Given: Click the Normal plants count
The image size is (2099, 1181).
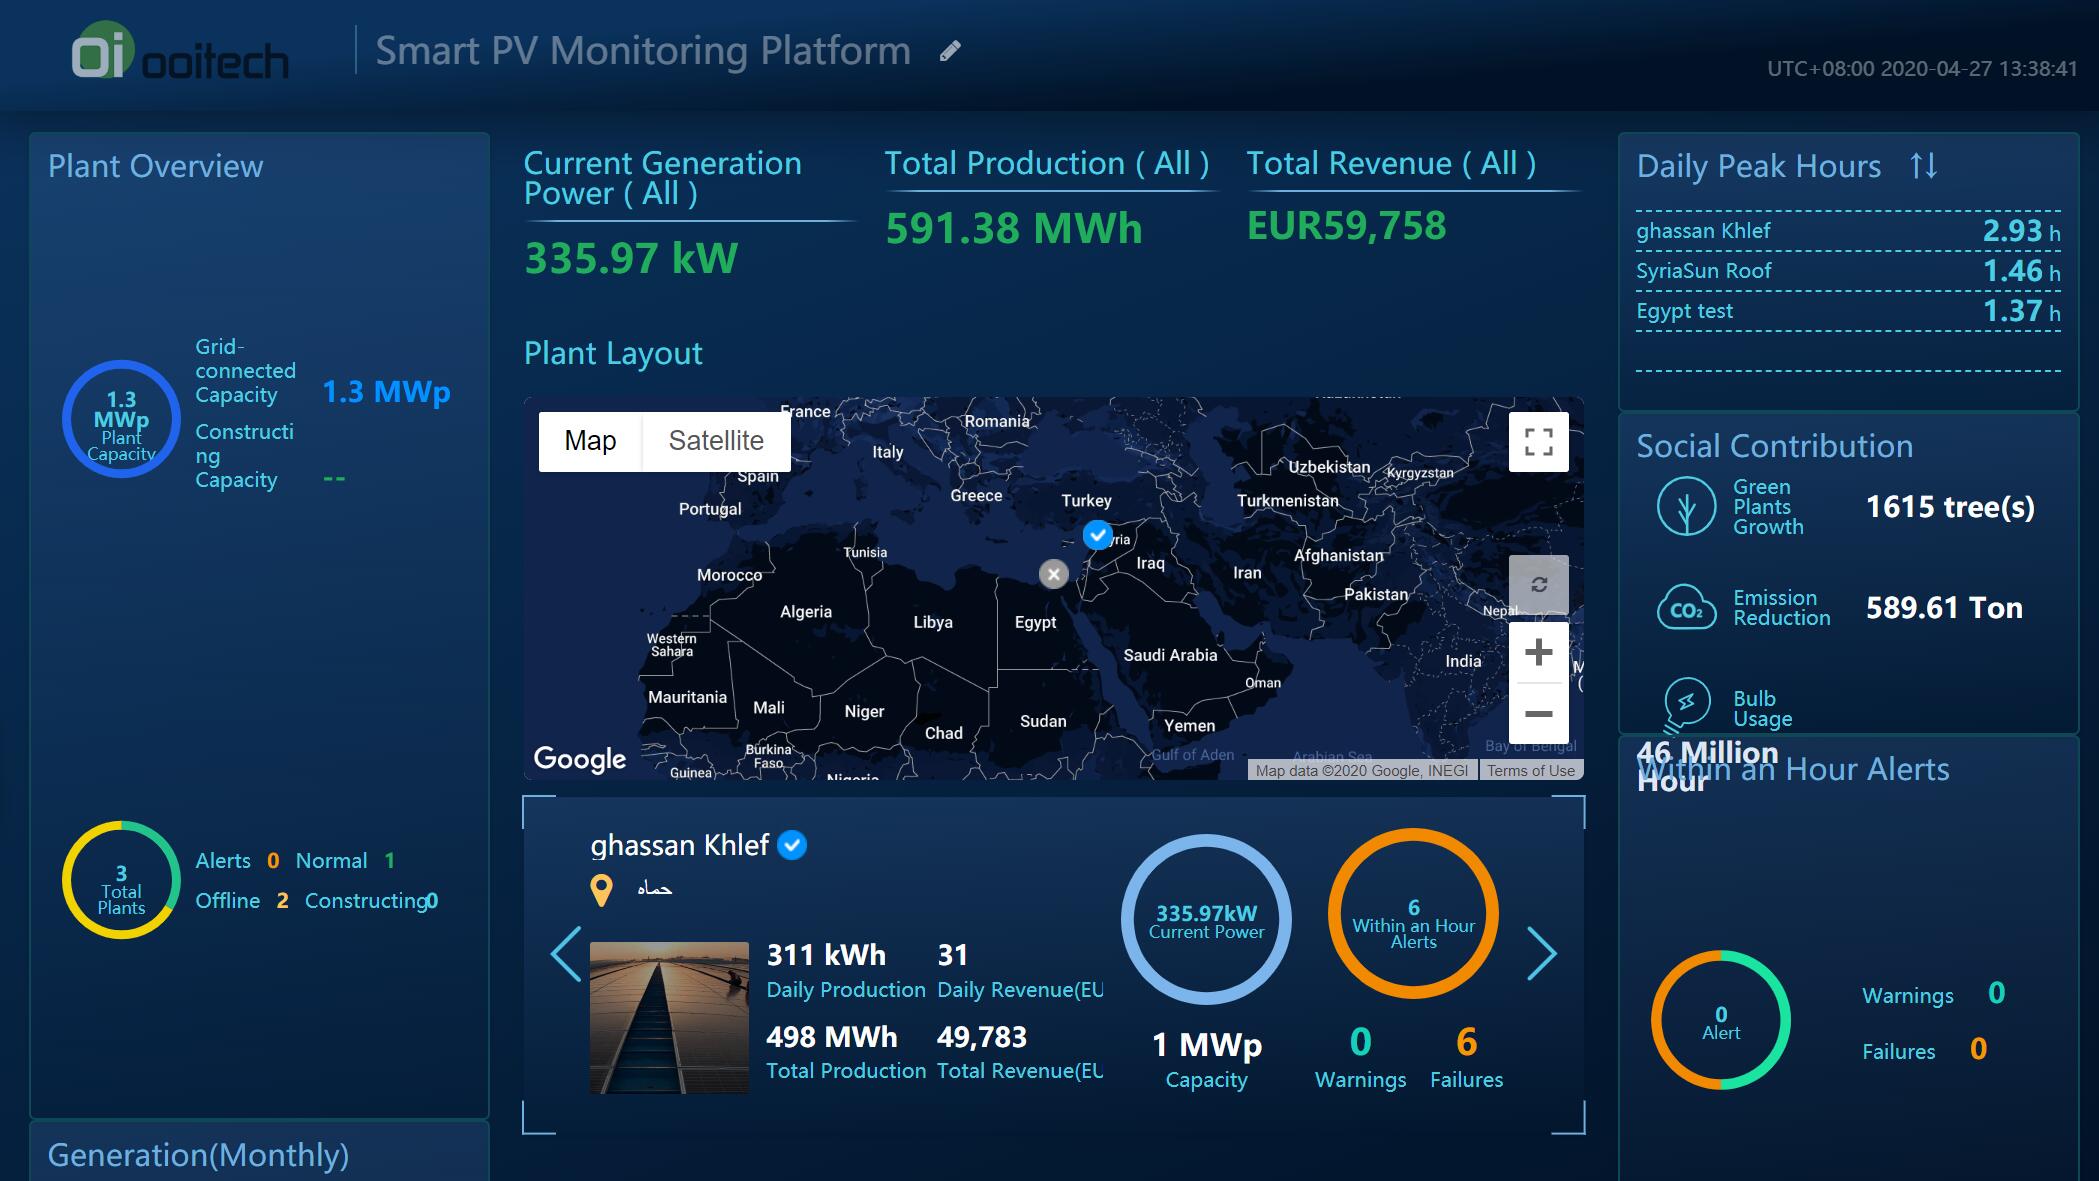Looking at the screenshot, I should click(x=389, y=861).
